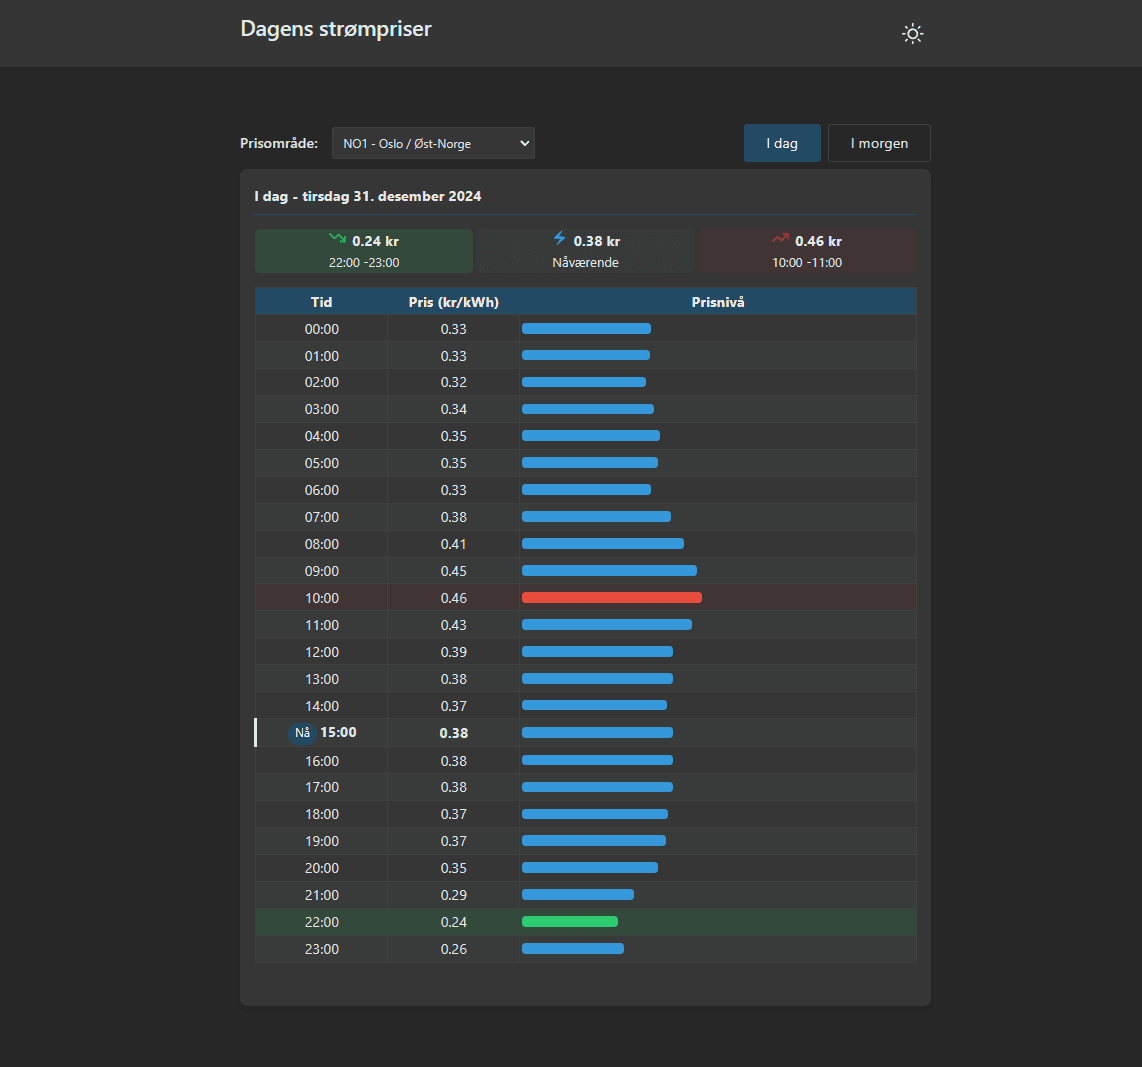The image size is (1142, 1067).
Task: Select the 18:00 time cell
Action: coord(321,814)
